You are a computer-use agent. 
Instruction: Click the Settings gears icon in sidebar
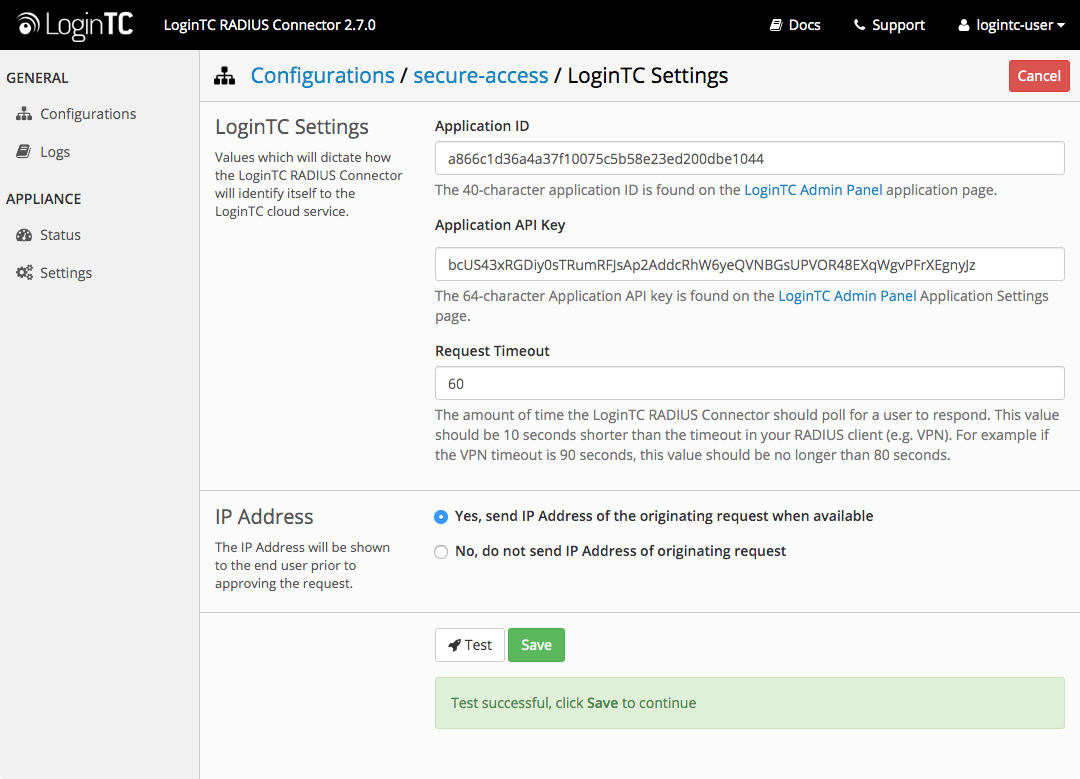[24, 273]
